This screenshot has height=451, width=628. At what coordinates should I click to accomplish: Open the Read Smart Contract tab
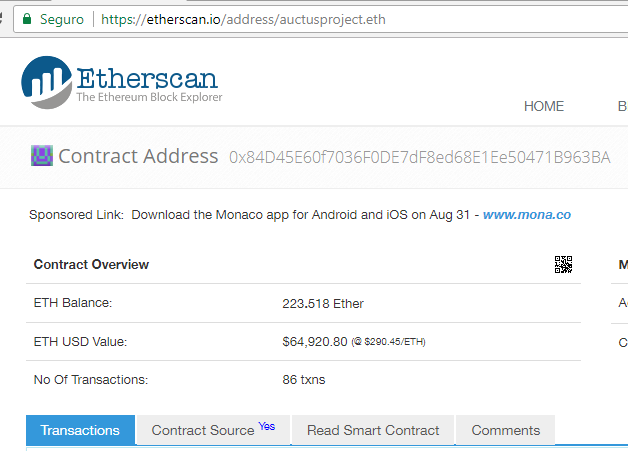(x=373, y=430)
